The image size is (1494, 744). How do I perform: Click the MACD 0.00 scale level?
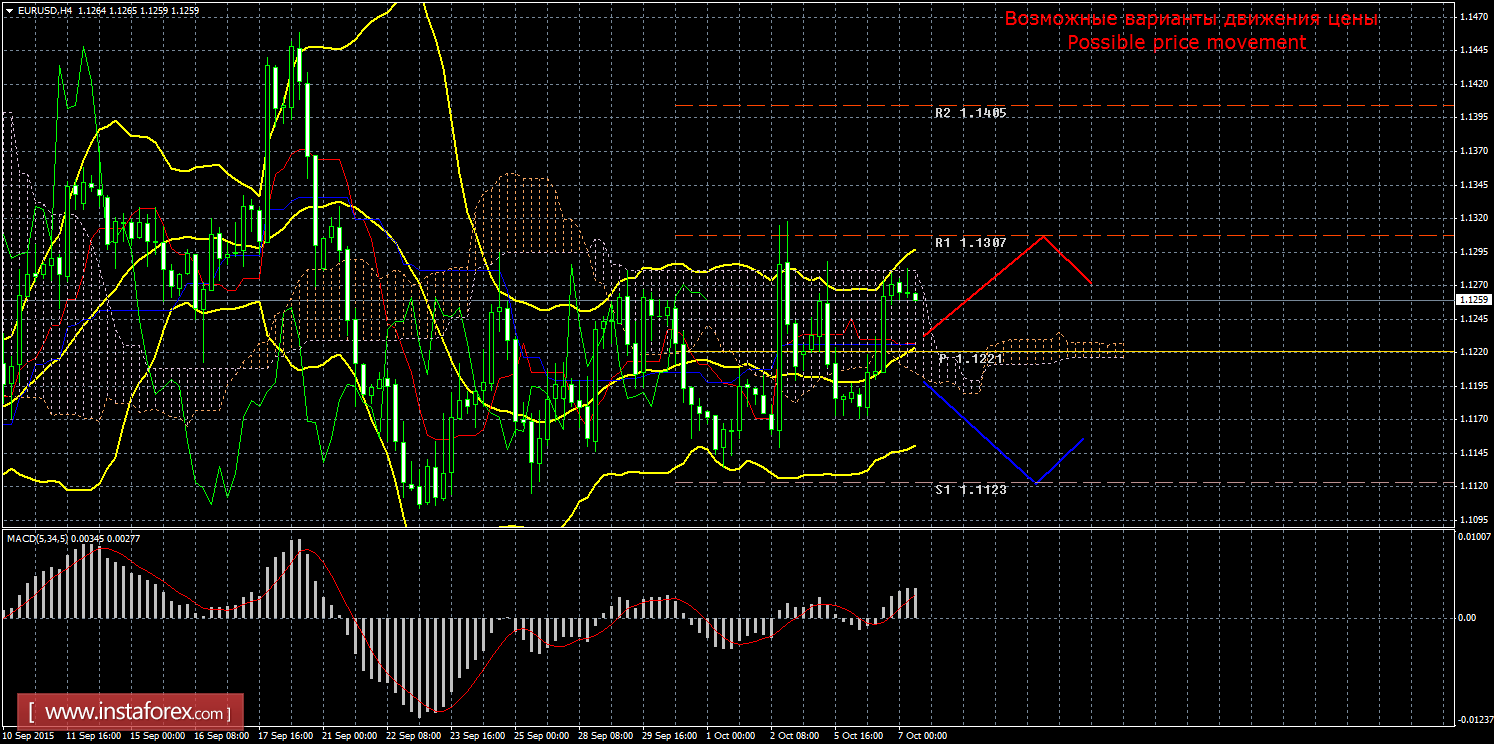point(1466,617)
